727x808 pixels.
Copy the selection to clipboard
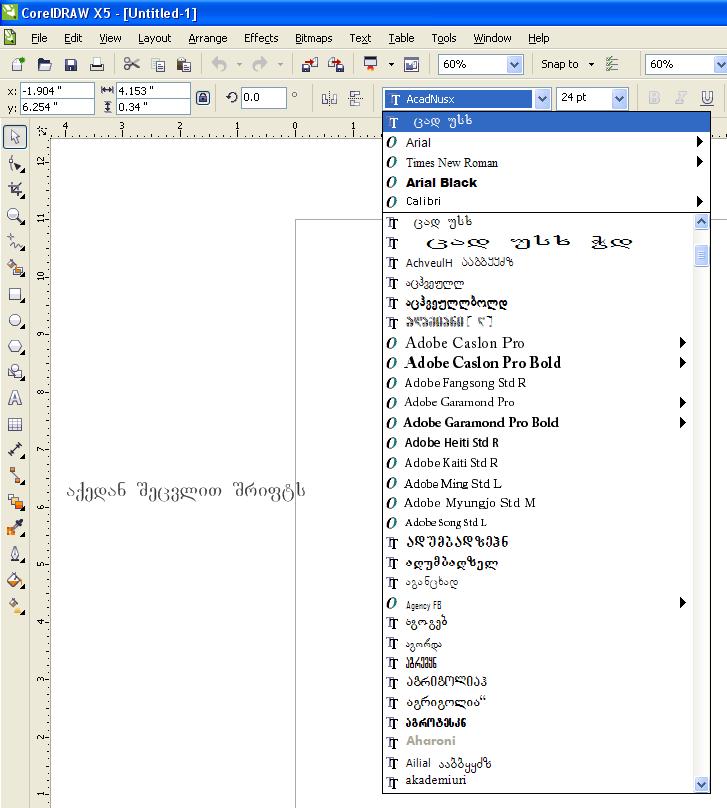pos(158,64)
